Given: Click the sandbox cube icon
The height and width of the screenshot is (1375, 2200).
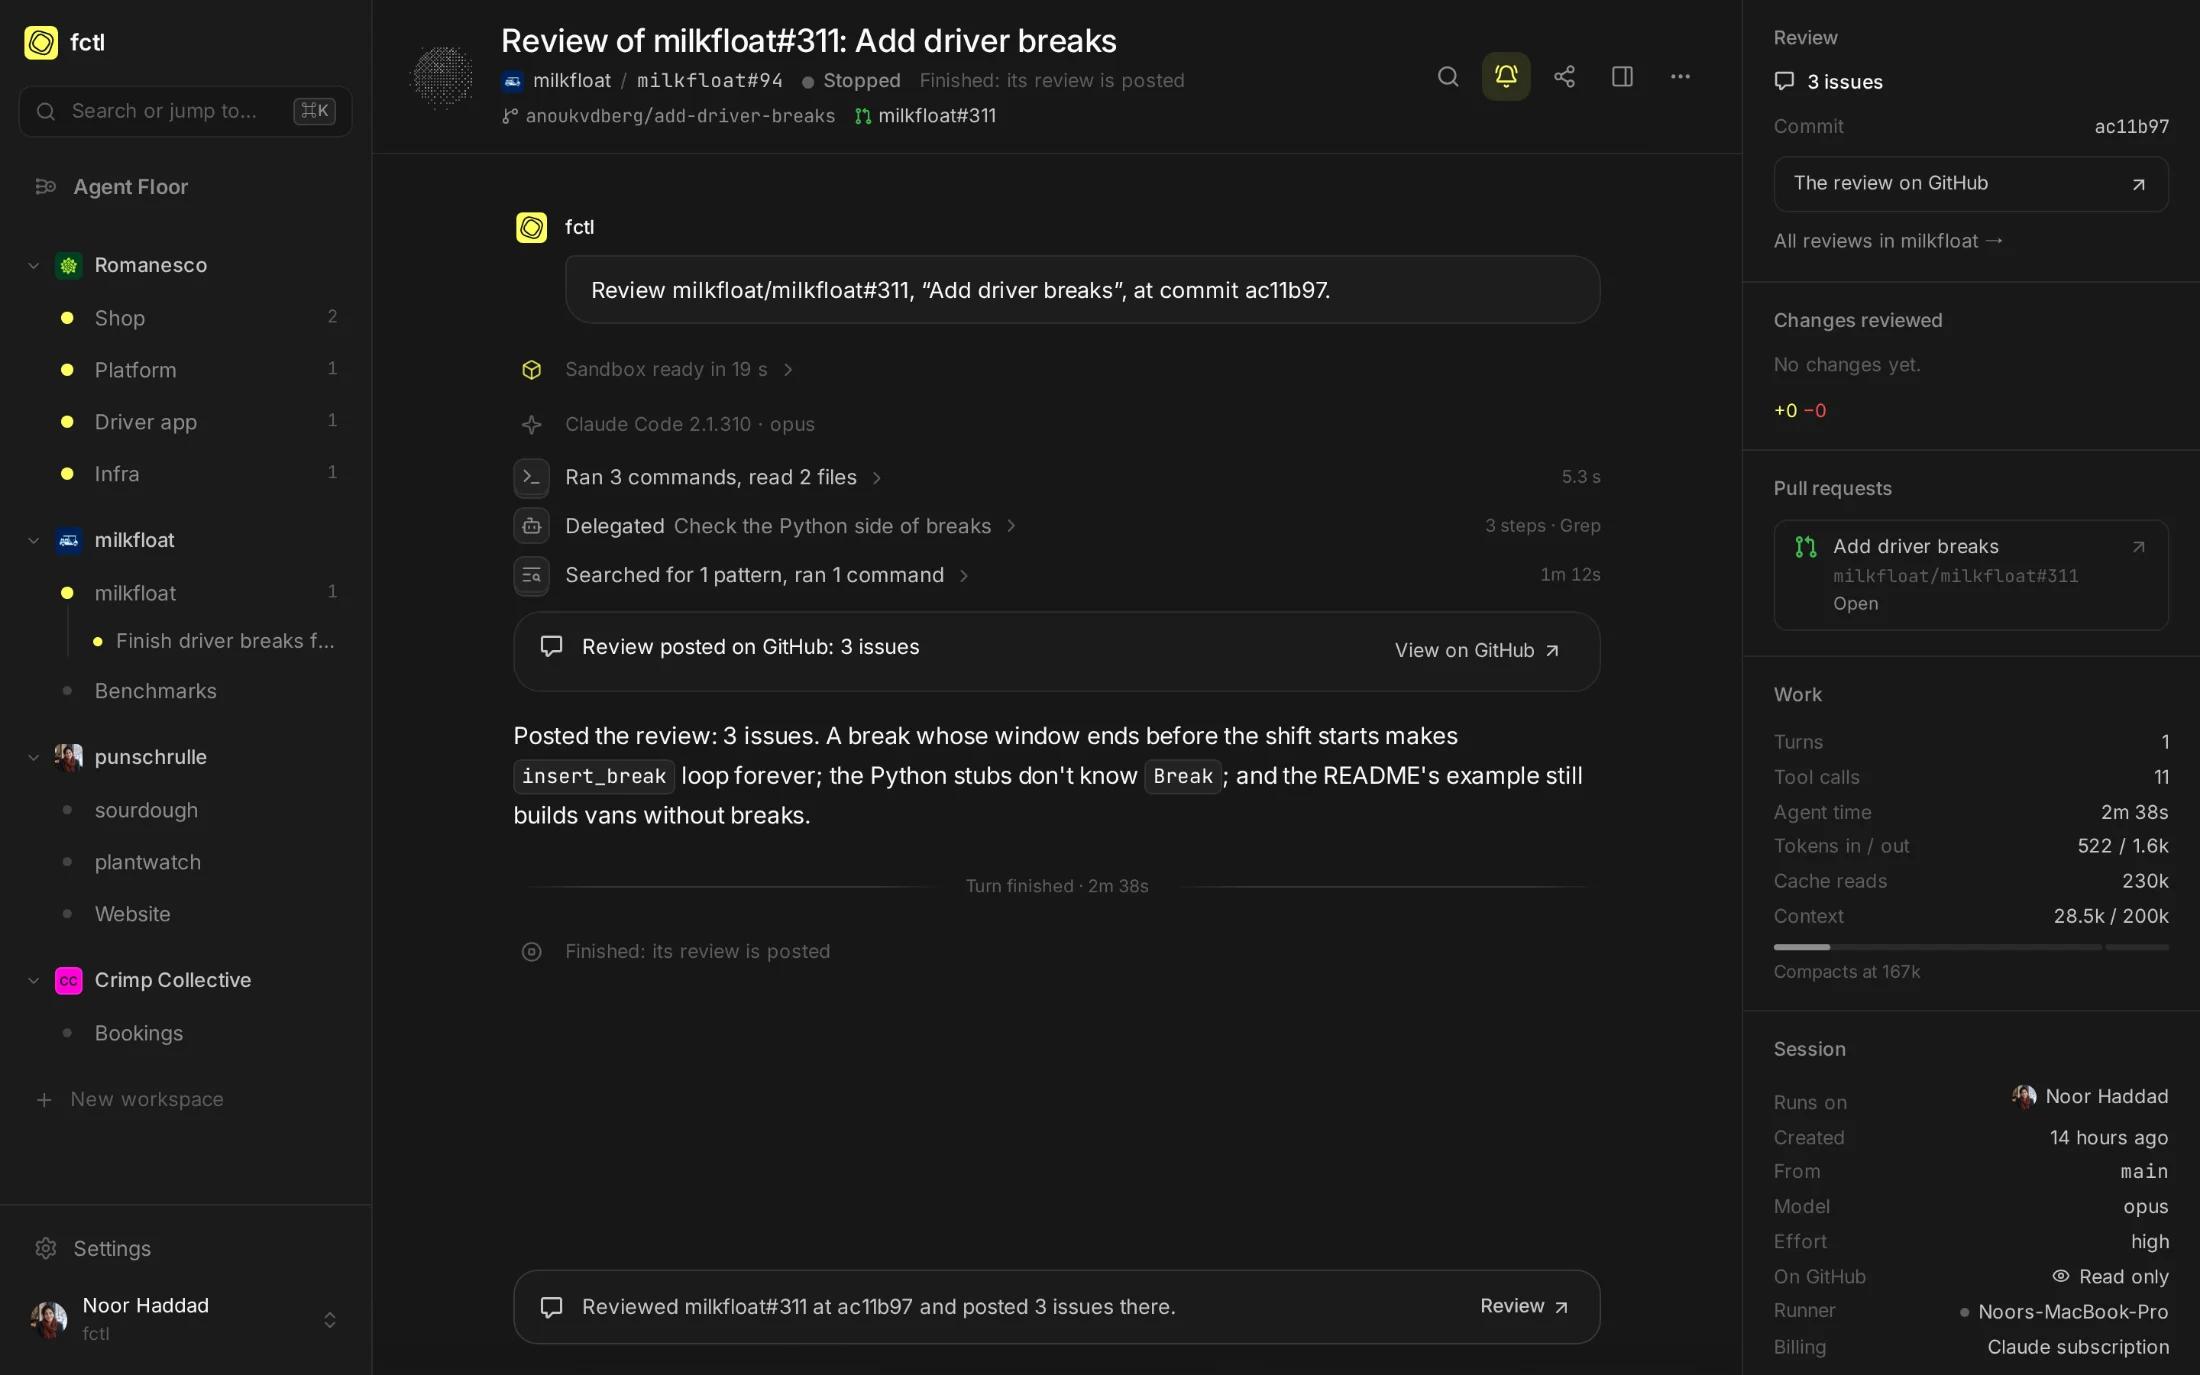Looking at the screenshot, I should [531, 370].
